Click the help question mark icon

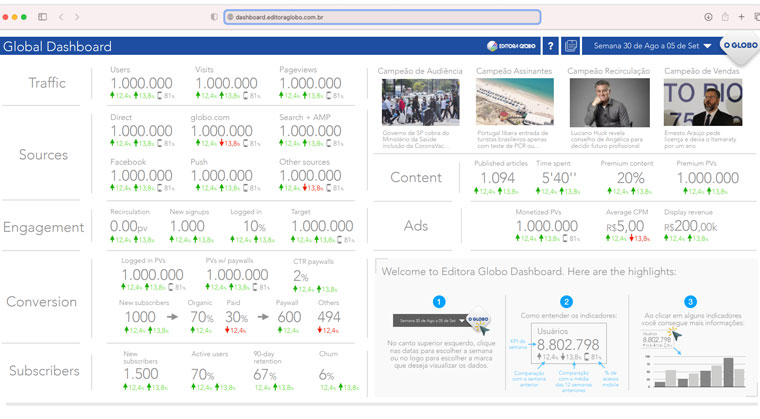551,46
